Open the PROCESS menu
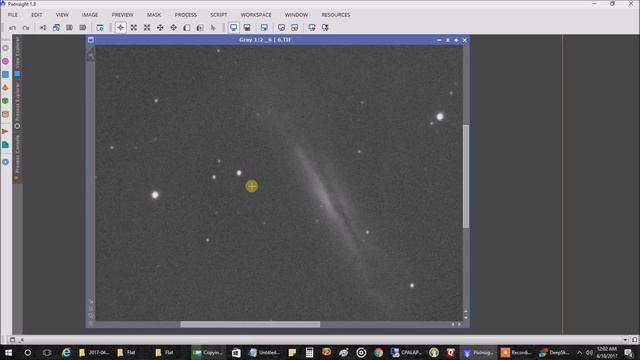The width and height of the screenshot is (640, 360). 186,15
